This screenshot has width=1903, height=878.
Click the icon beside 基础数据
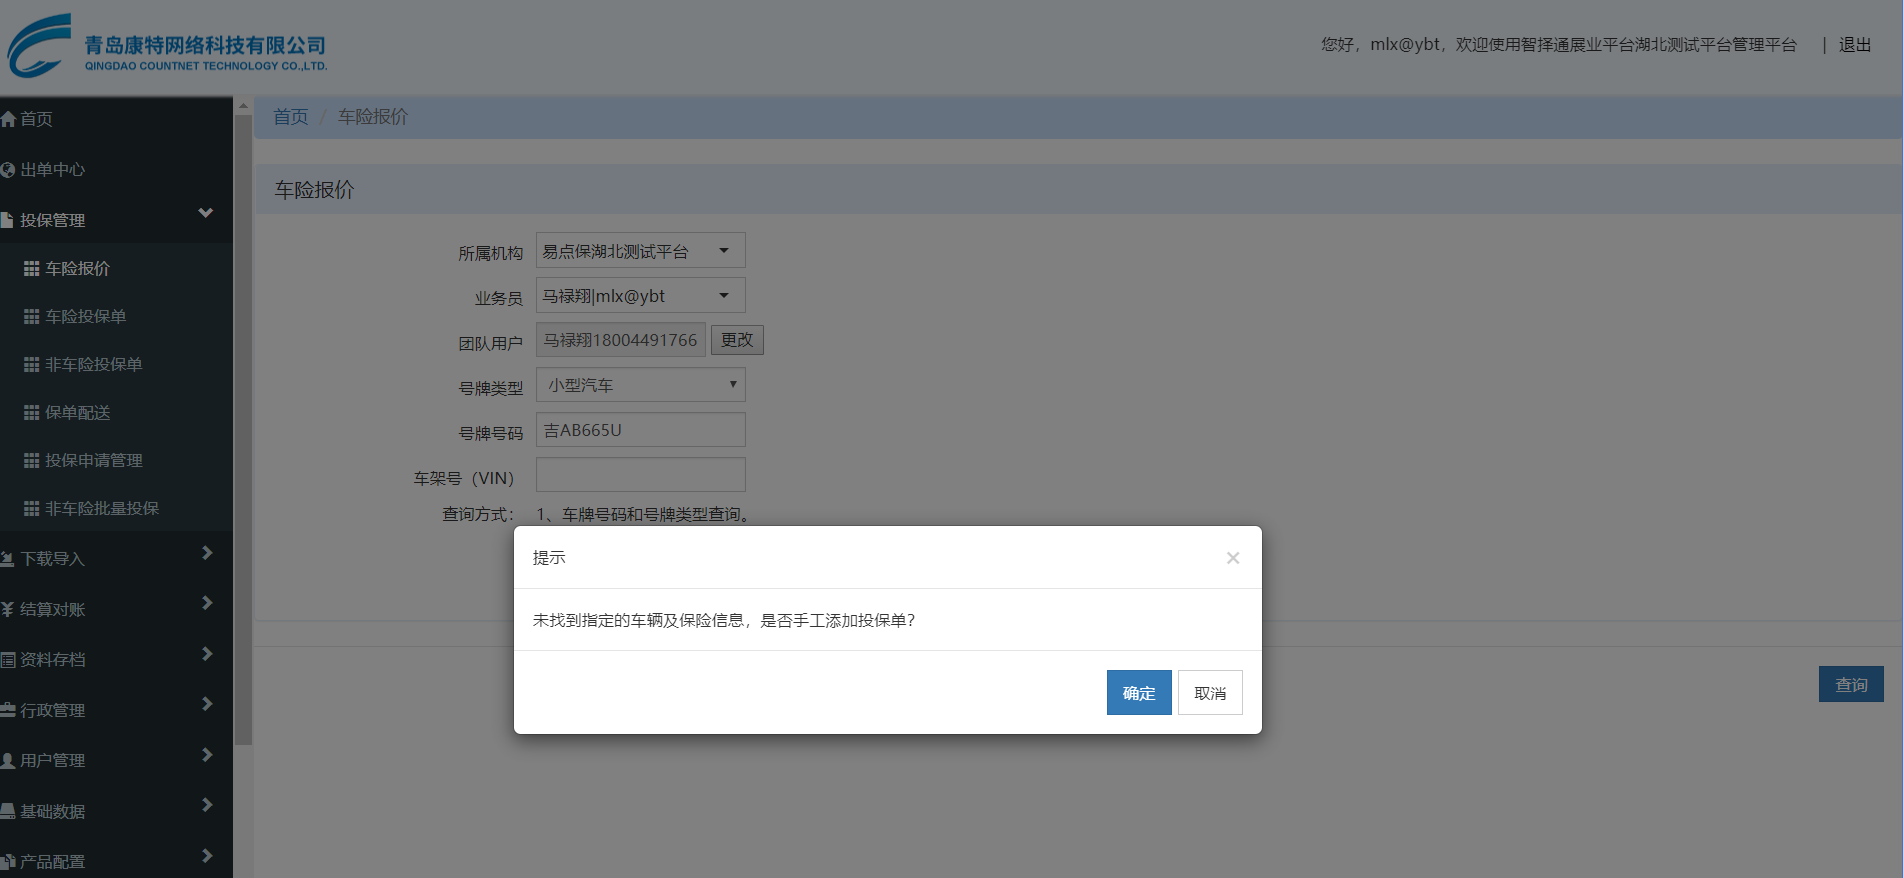tap(8, 811)
